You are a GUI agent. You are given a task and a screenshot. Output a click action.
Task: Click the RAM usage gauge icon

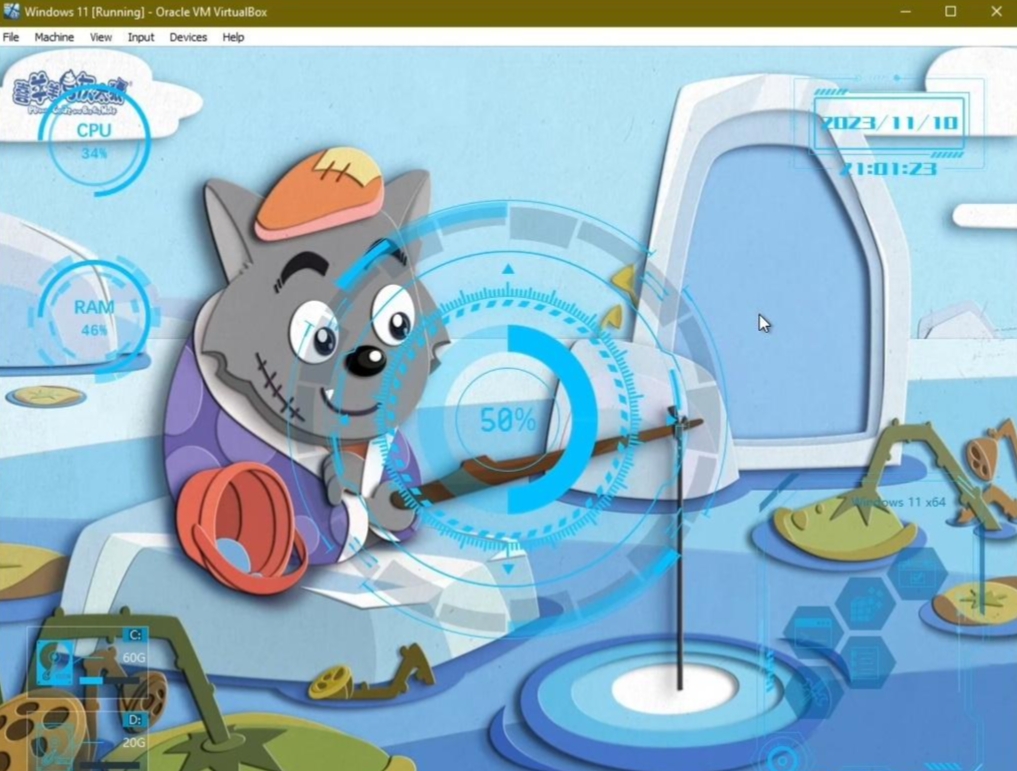point(92,317)
